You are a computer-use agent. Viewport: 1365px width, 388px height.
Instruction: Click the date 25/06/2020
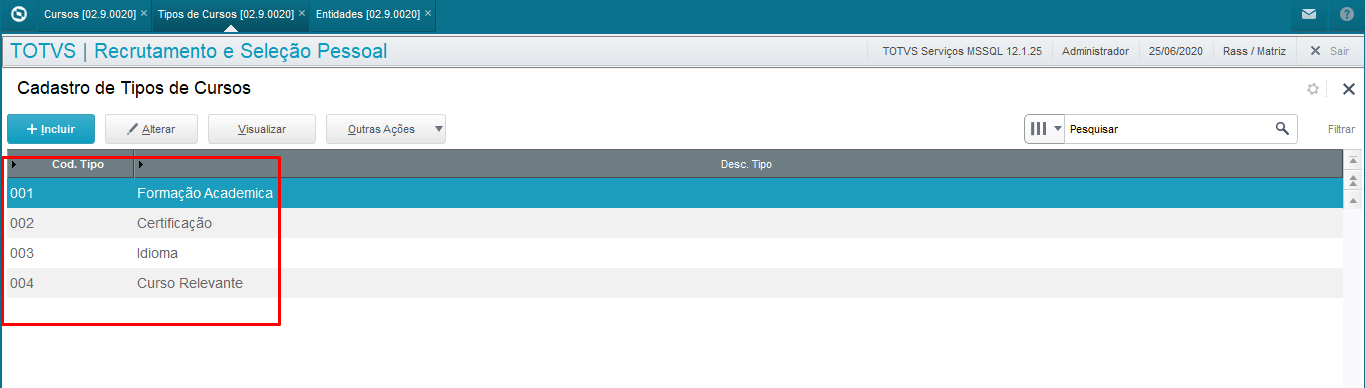(1176, 51)
